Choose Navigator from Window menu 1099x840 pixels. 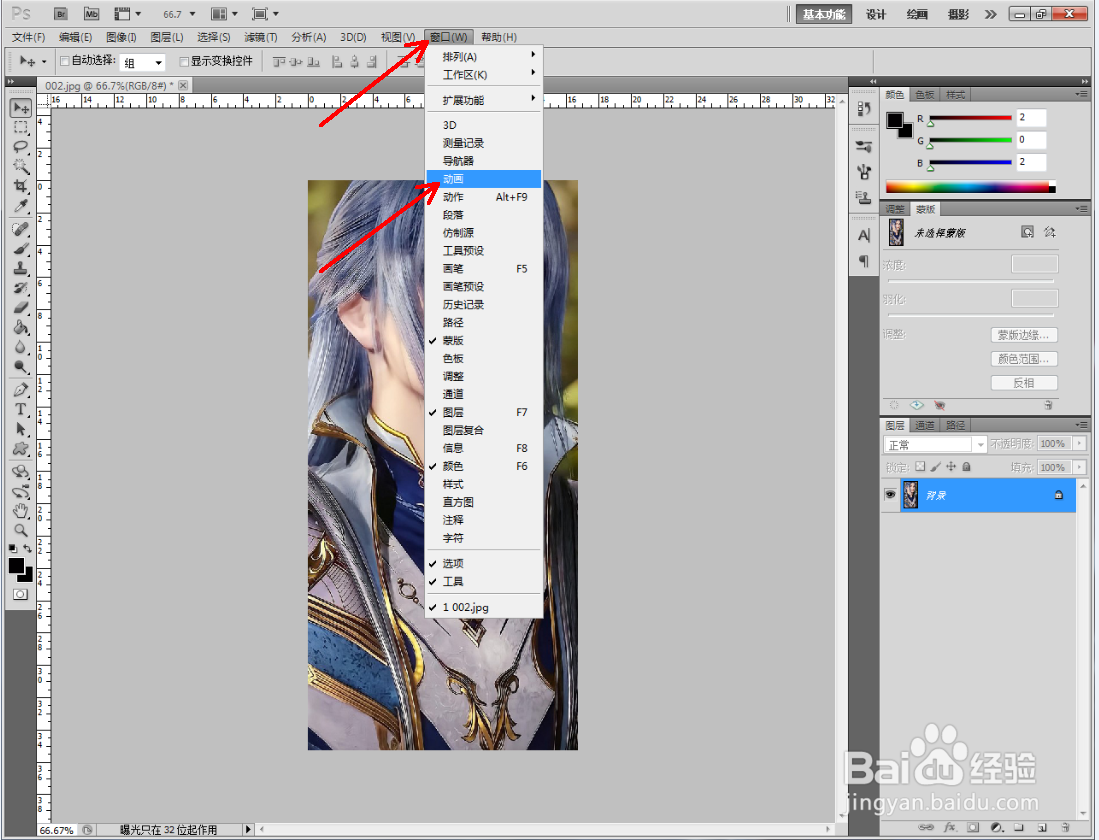coord(484,161)
